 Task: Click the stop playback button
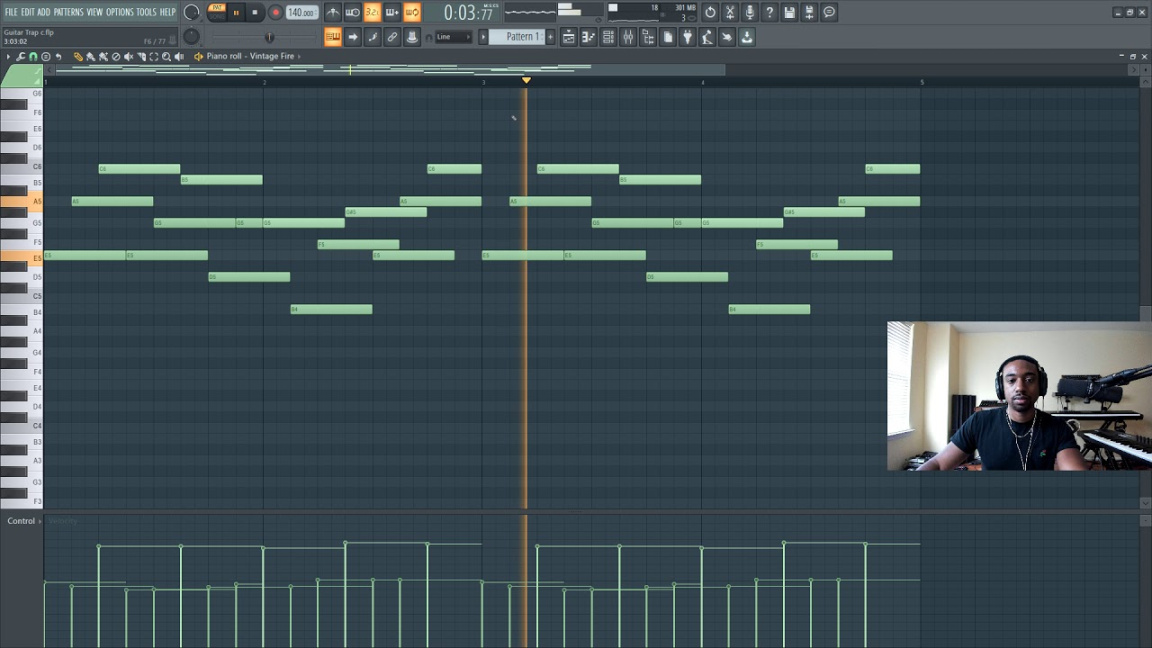point(255,12)
